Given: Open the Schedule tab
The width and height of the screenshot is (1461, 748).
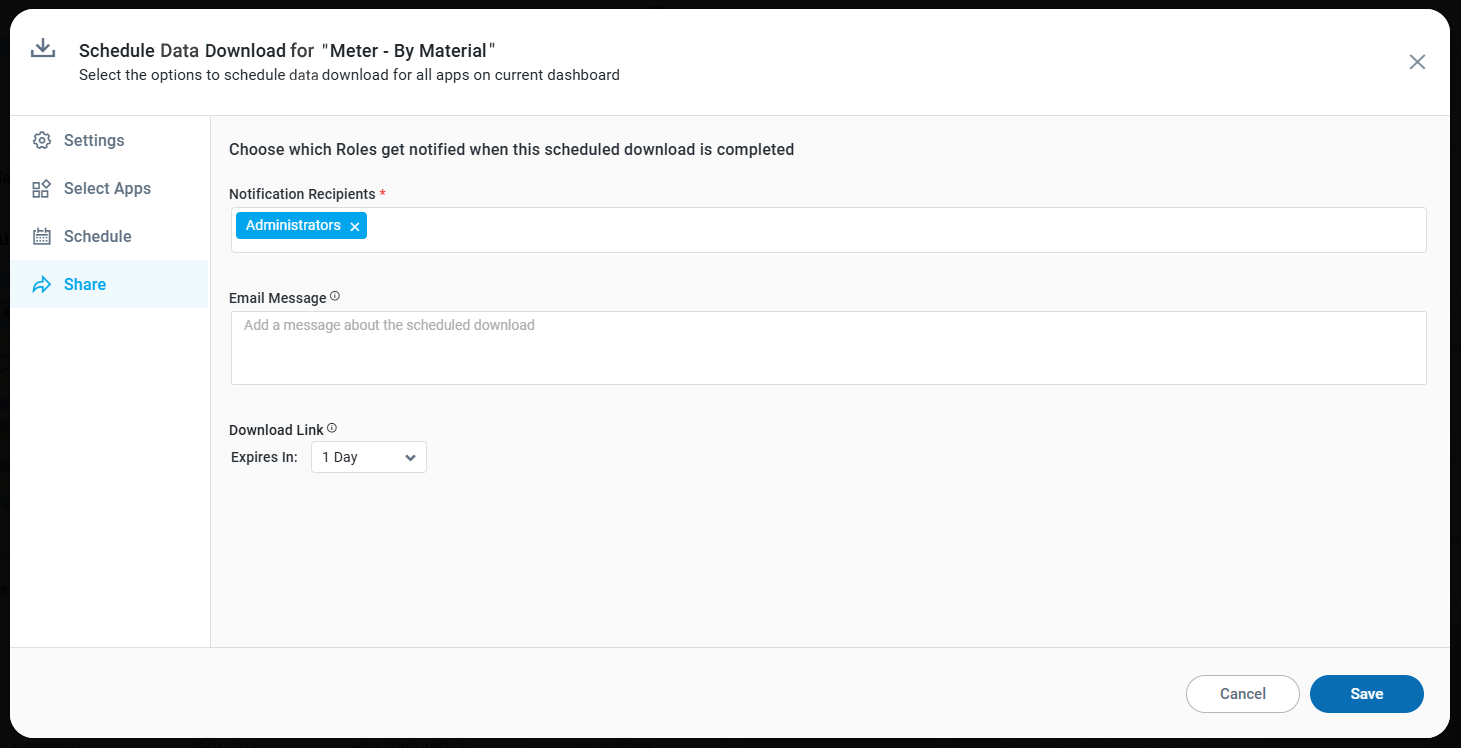Looking at the screenshot, I should pyautogui.click(x=97, y=236).
